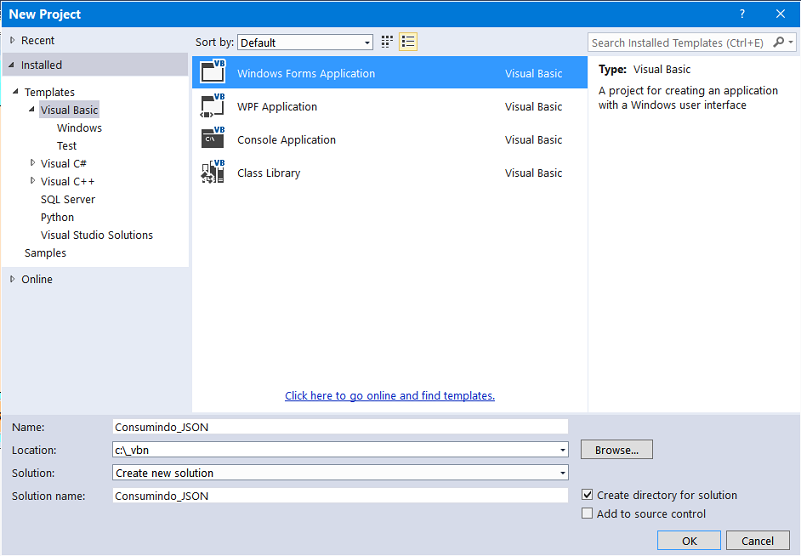
Task: Open the Location path dropdown arrow
Action: click(562, 450)
